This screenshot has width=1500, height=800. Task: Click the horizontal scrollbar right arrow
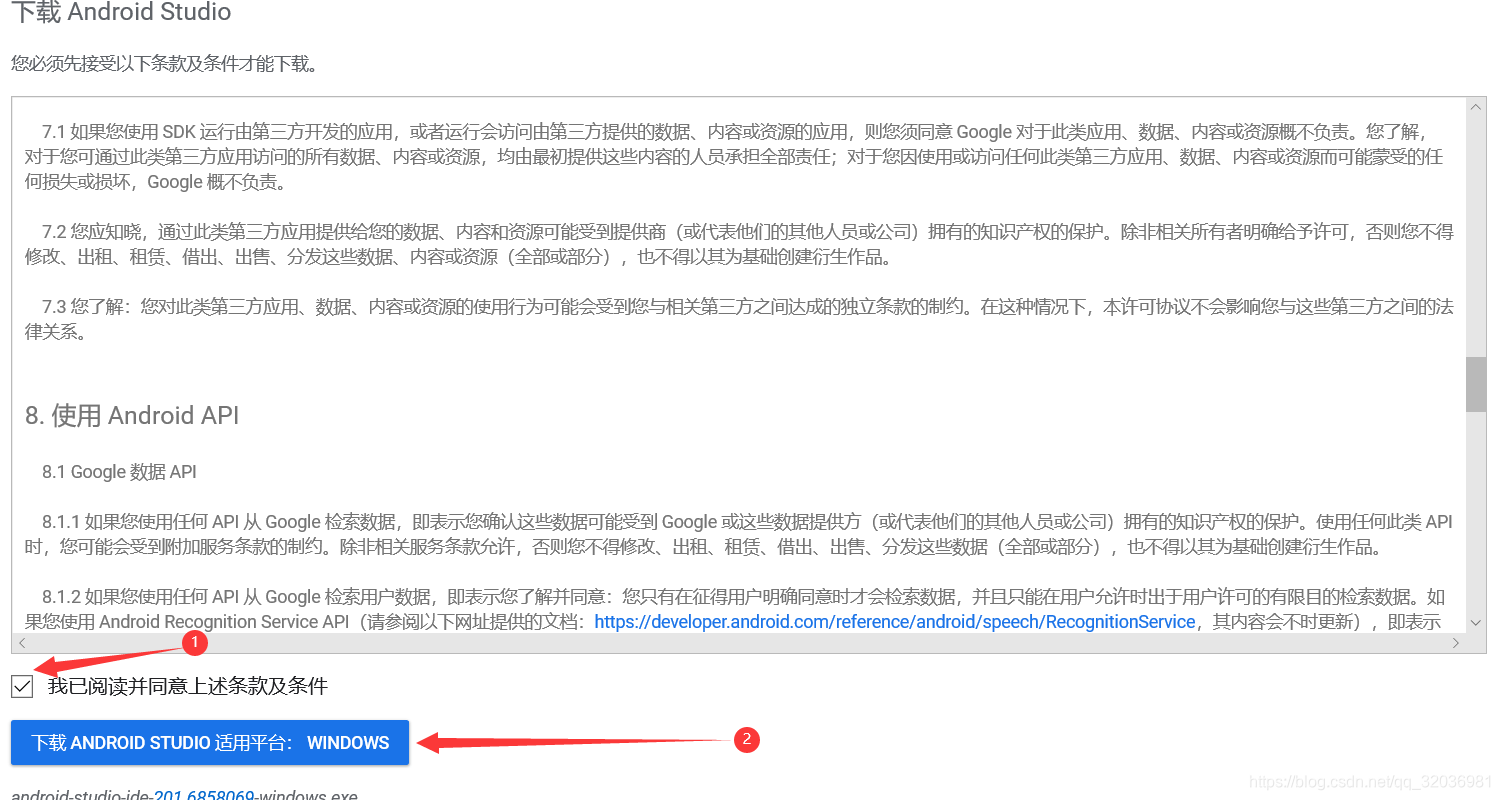click(x=1456, y=643)
